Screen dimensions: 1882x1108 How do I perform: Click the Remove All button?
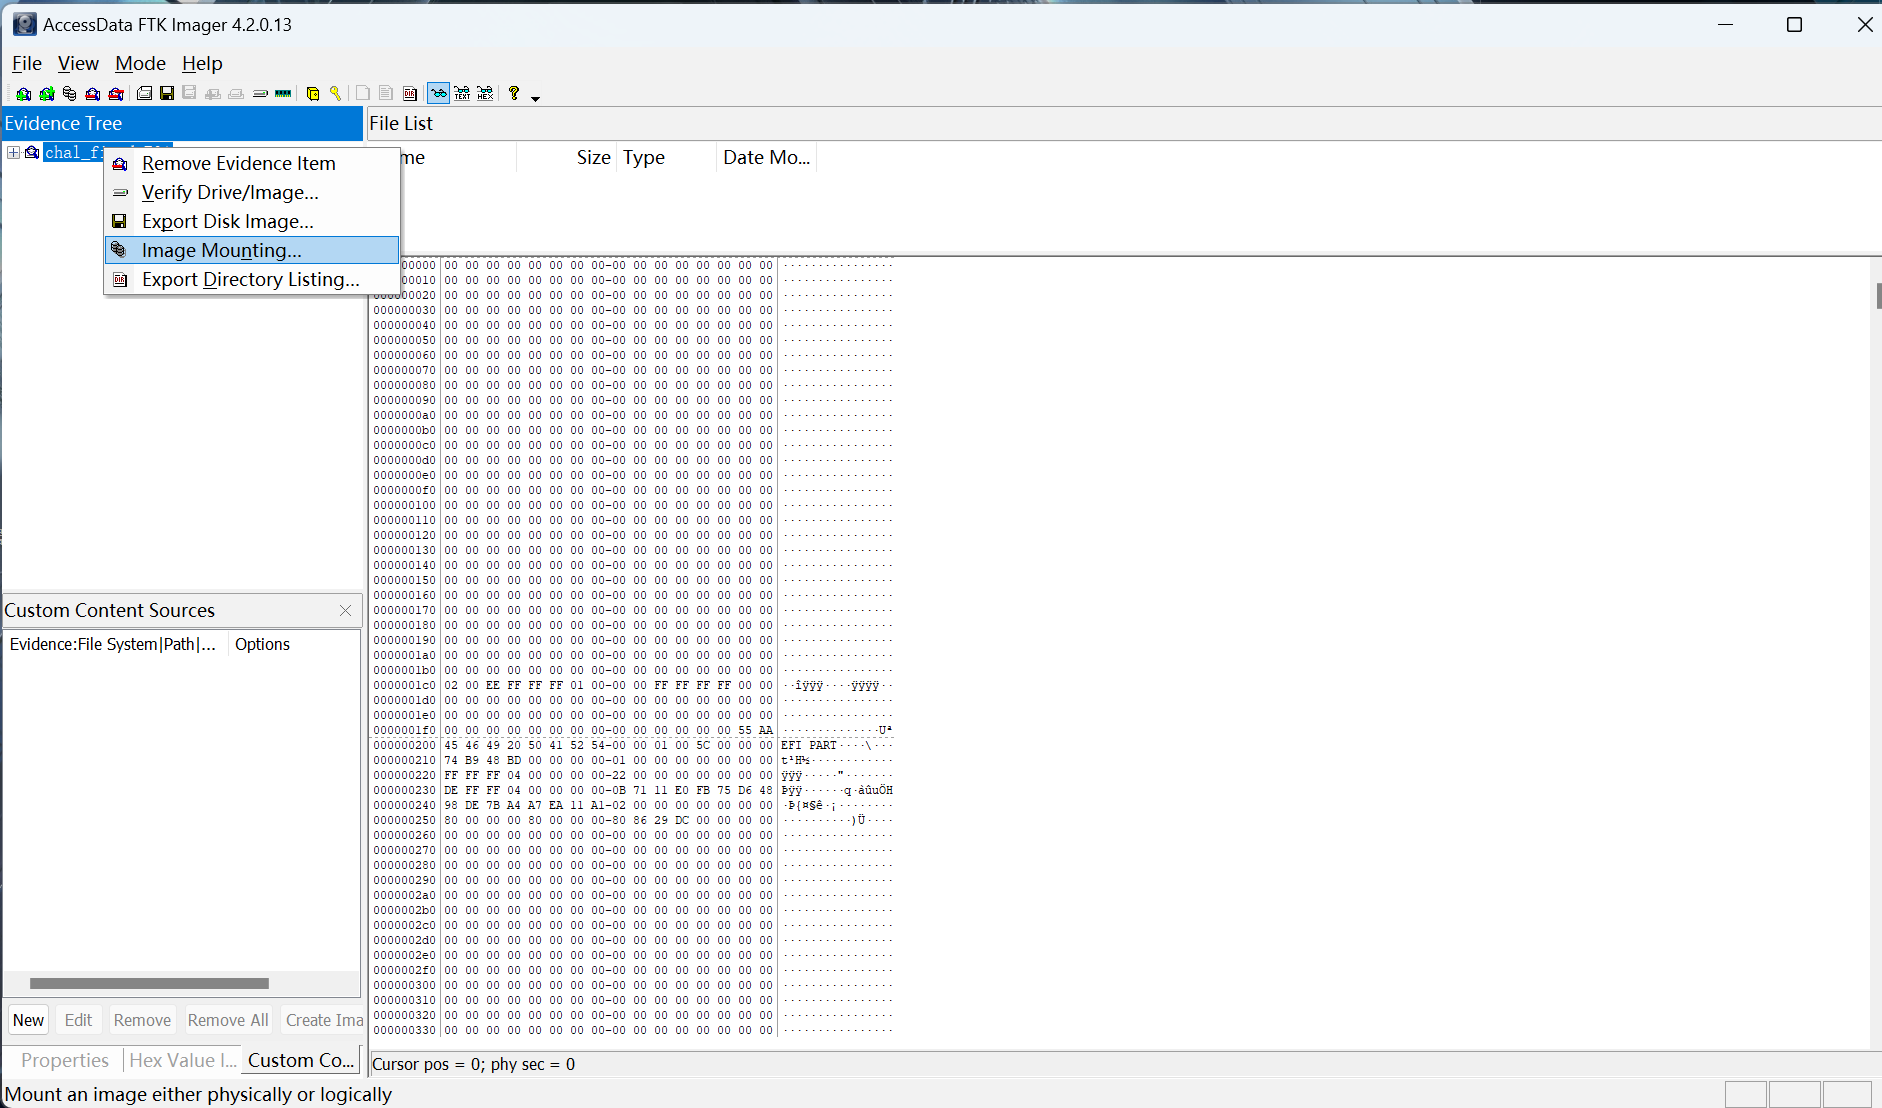click(228, 1020)
